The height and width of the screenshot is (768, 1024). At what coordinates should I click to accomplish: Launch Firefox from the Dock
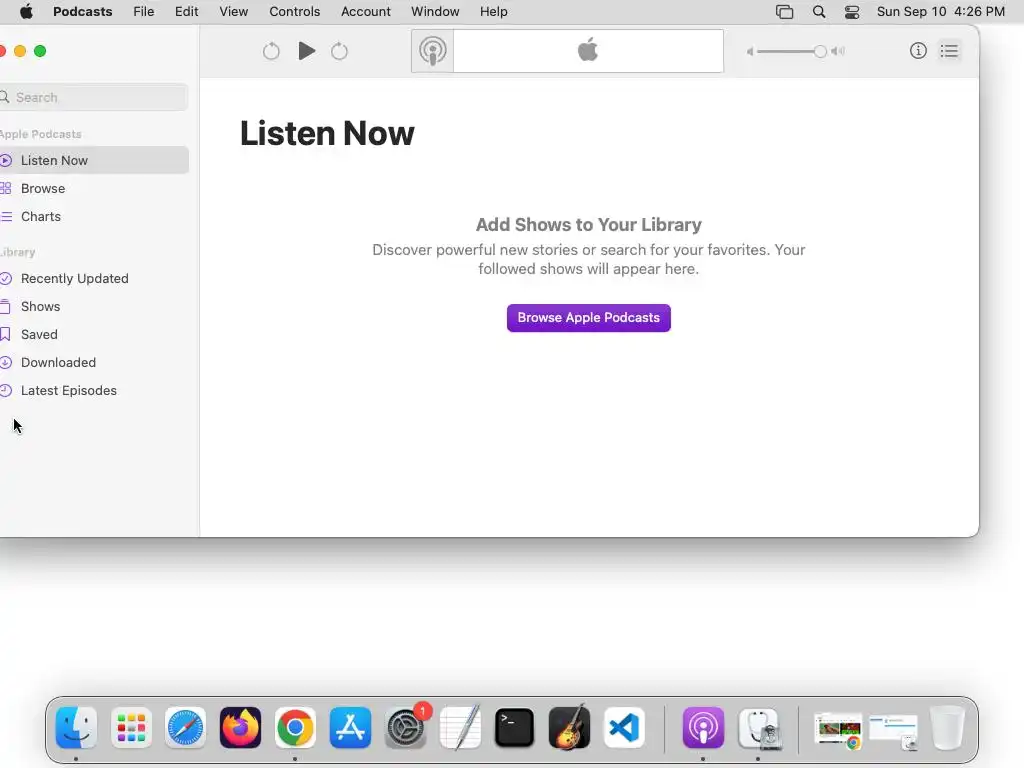[240, 728]
